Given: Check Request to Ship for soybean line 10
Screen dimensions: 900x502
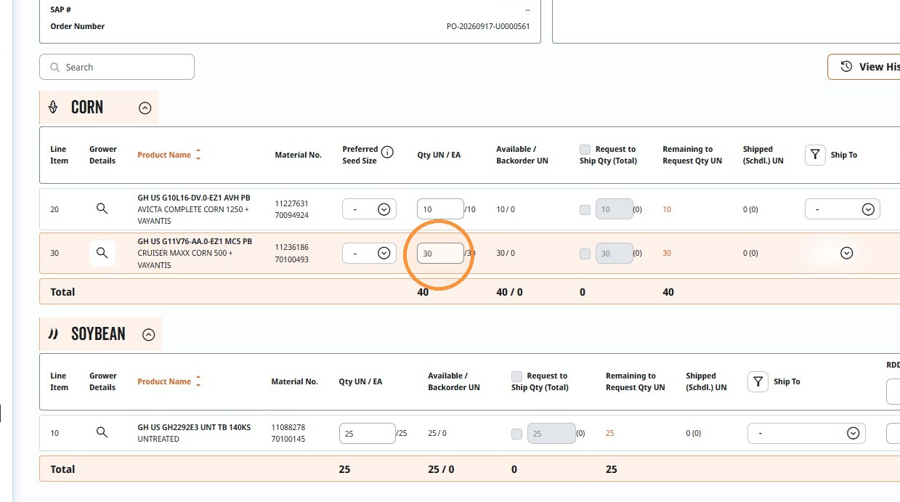Looking at the screenshot, I should 517,434.
